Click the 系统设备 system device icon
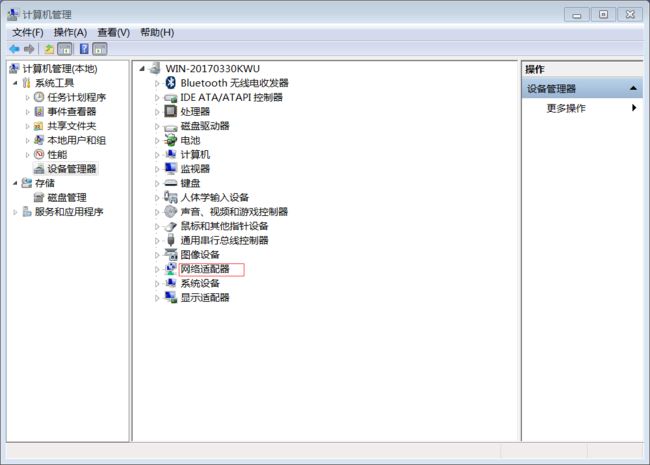 pyautogui.click(x=170, y=283)
